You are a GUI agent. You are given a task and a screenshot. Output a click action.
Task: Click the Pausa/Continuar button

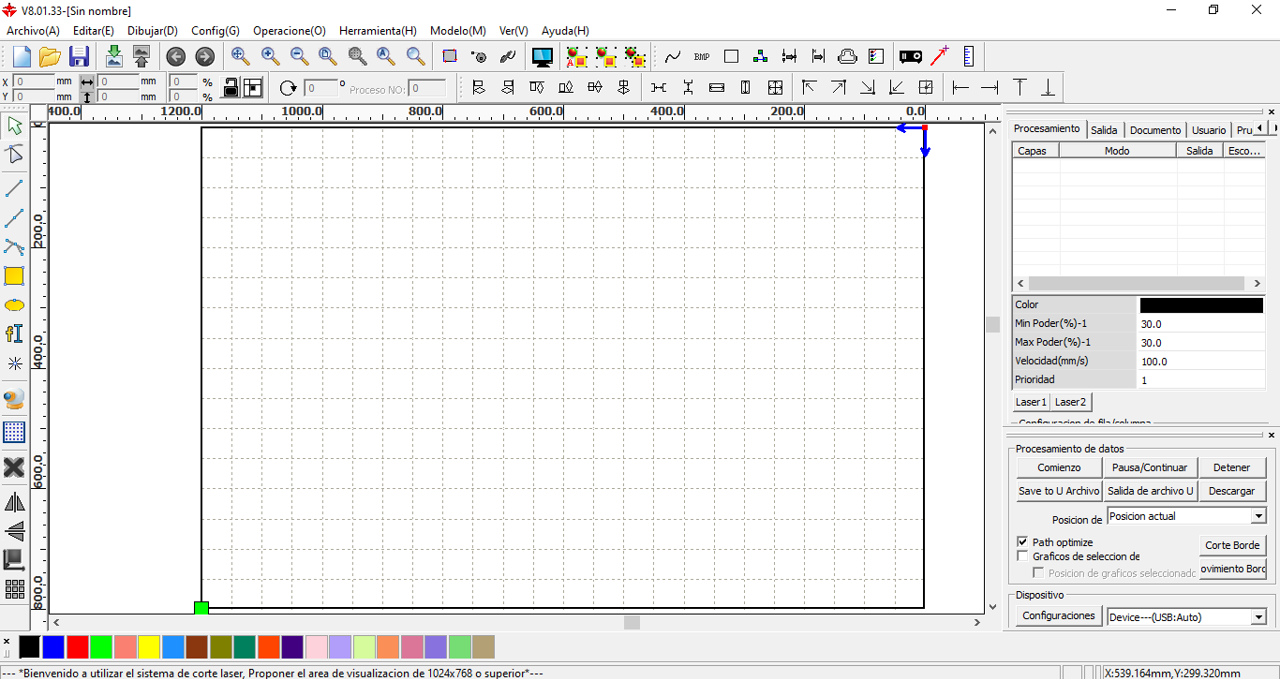coord(1149,467)
